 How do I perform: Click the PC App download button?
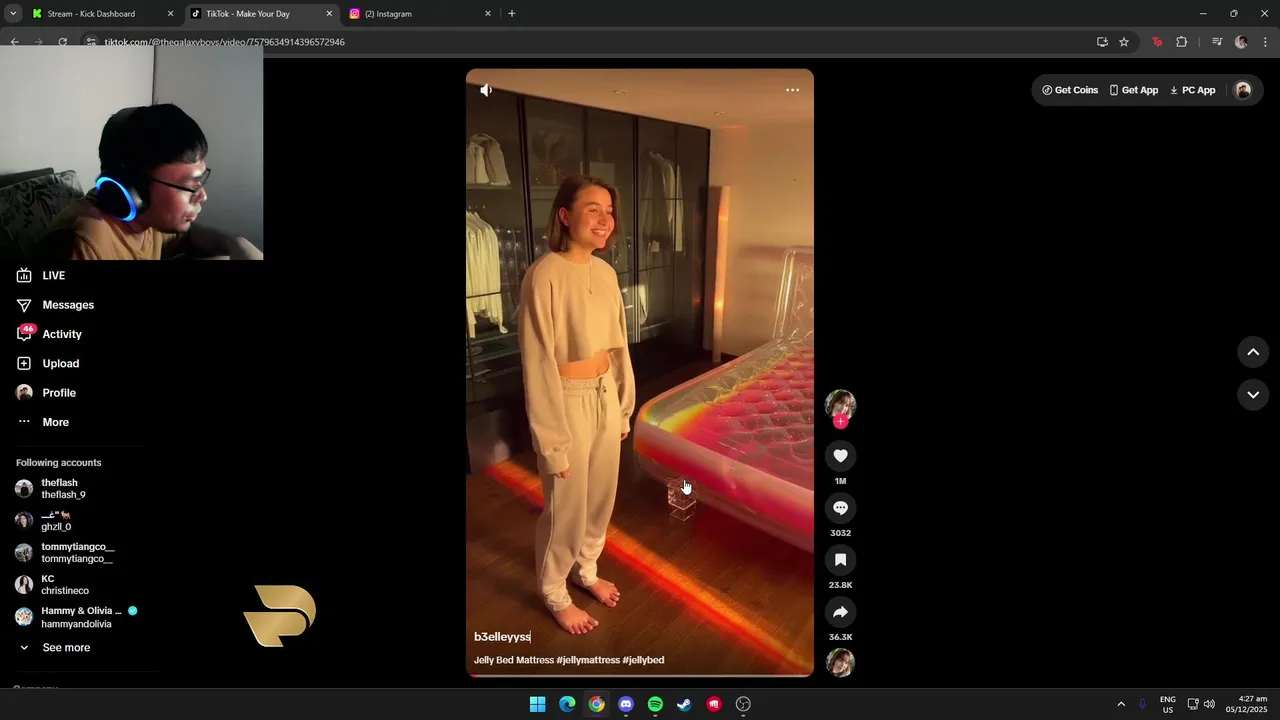(1192, 90)
